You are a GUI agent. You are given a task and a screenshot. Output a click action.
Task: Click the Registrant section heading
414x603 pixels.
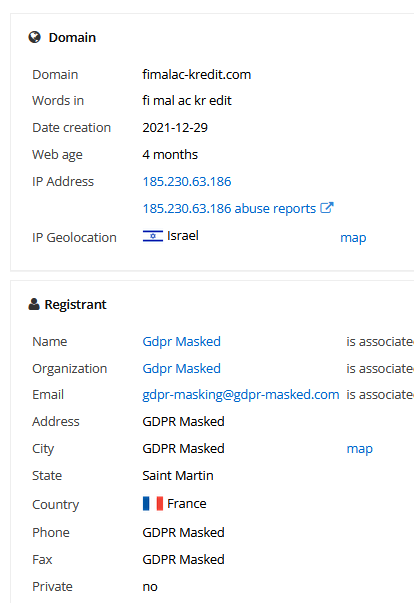click(75, 305)
